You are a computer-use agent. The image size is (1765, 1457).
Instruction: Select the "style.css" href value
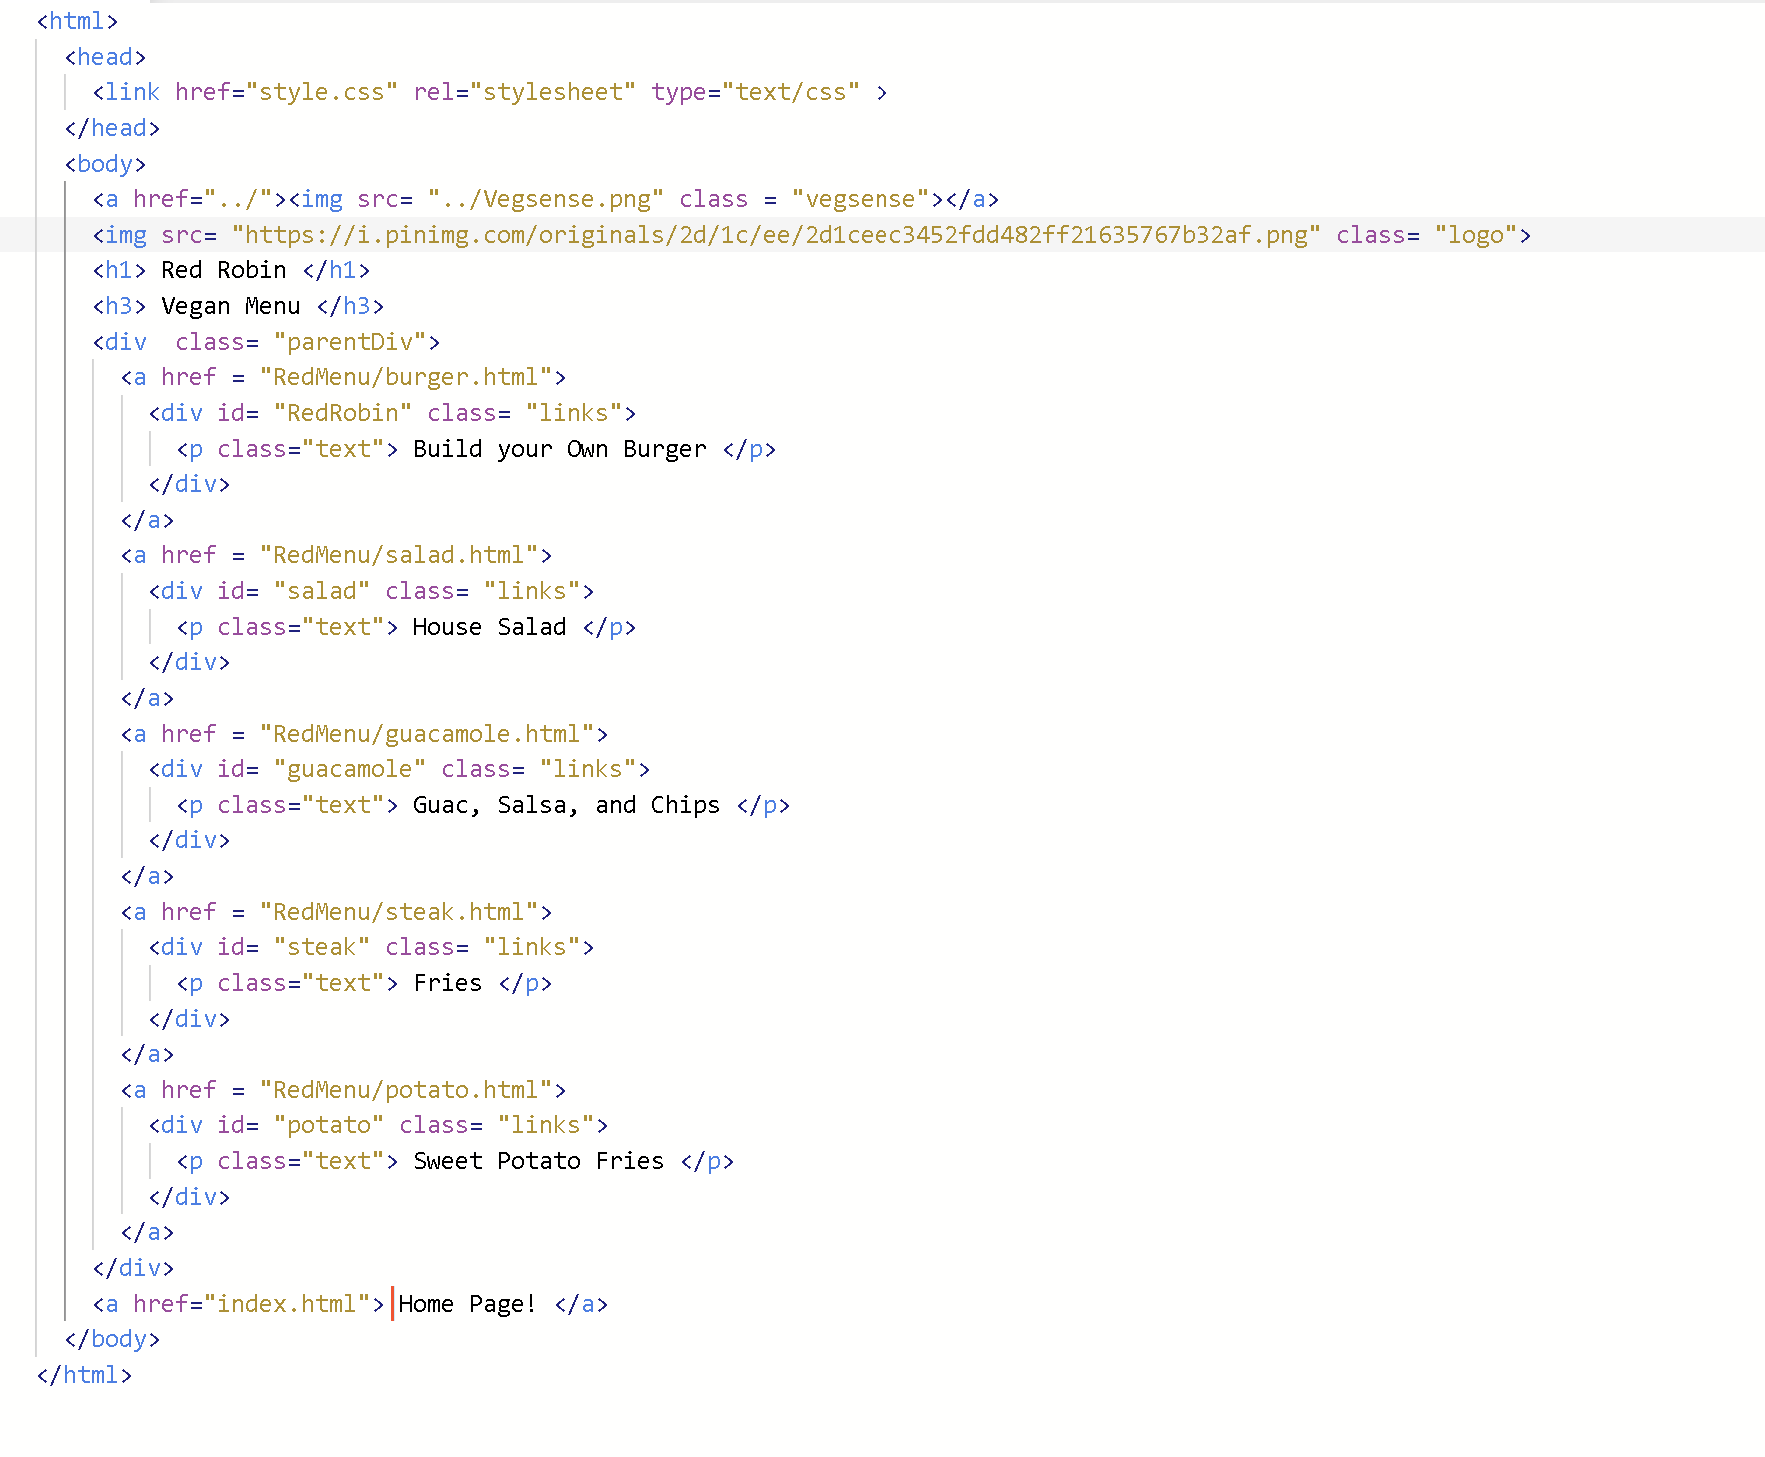tap(322, 92)
